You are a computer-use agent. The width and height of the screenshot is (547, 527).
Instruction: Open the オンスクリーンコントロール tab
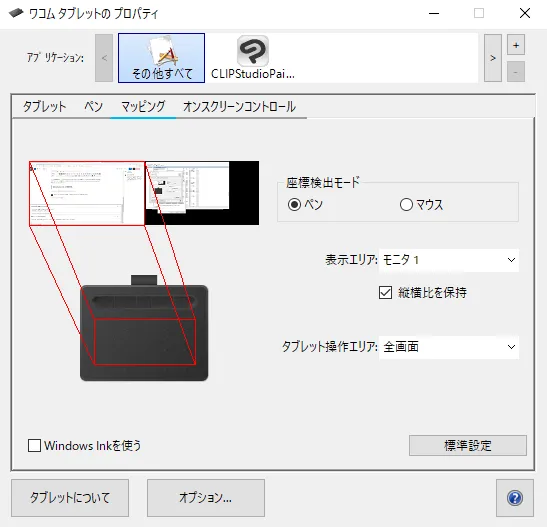pos(239,106)
